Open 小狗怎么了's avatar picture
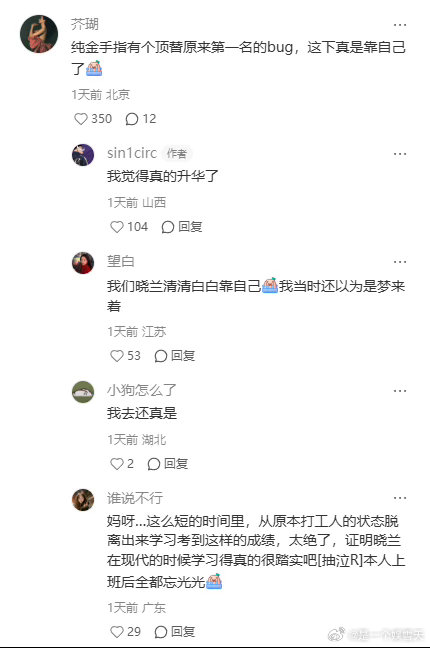This screenshot has width=430, height=648. (83, 392)
